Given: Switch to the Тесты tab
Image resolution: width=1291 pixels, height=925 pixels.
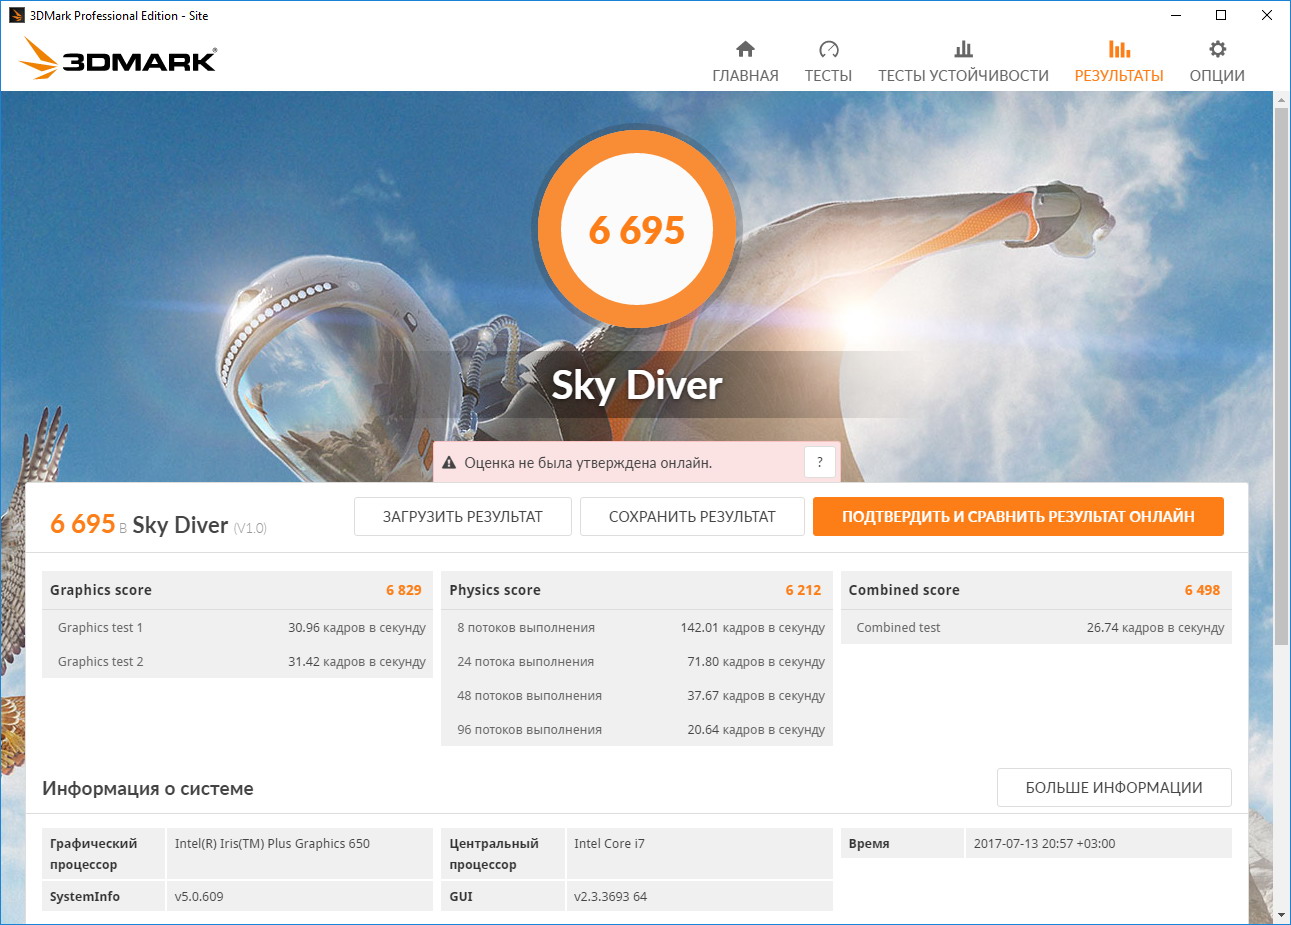Looking at the screenshot, I should tap(828, 61).
